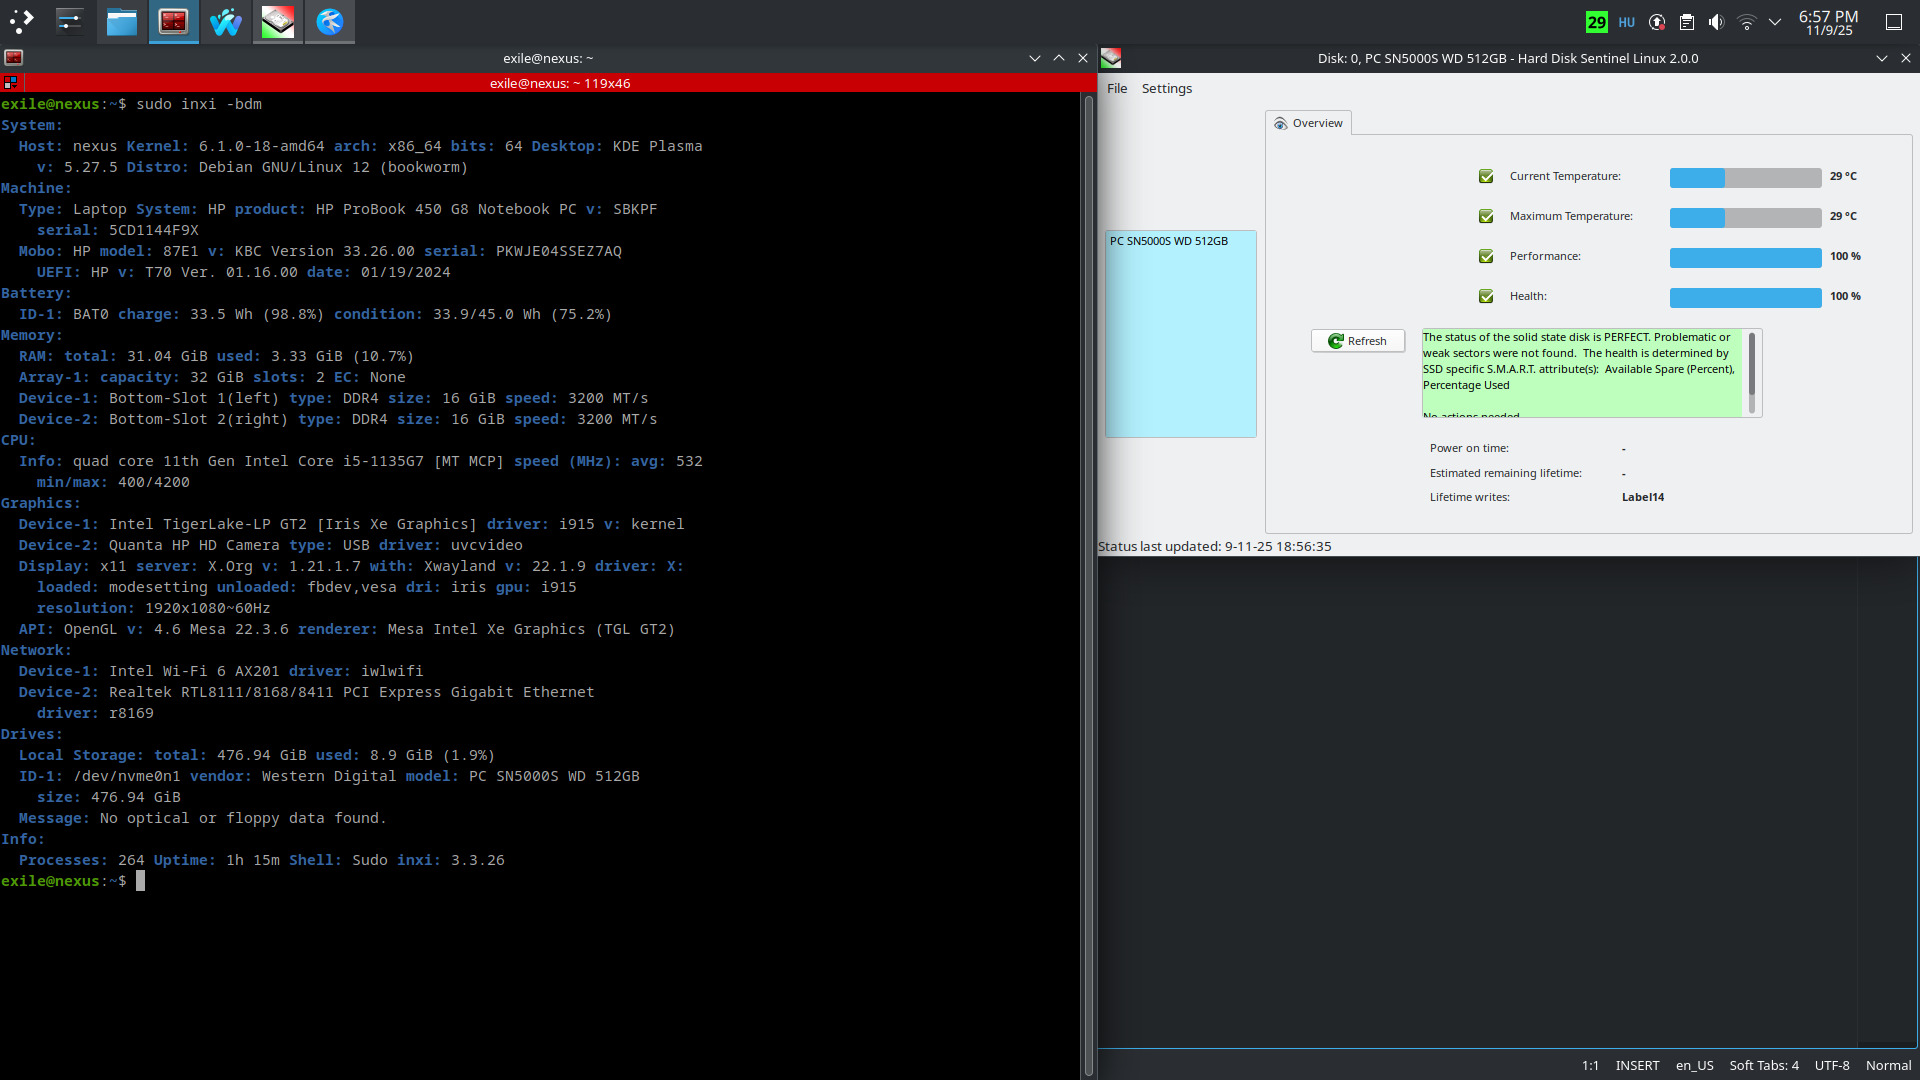Open the system updates tray icon

coord(1657,22)
